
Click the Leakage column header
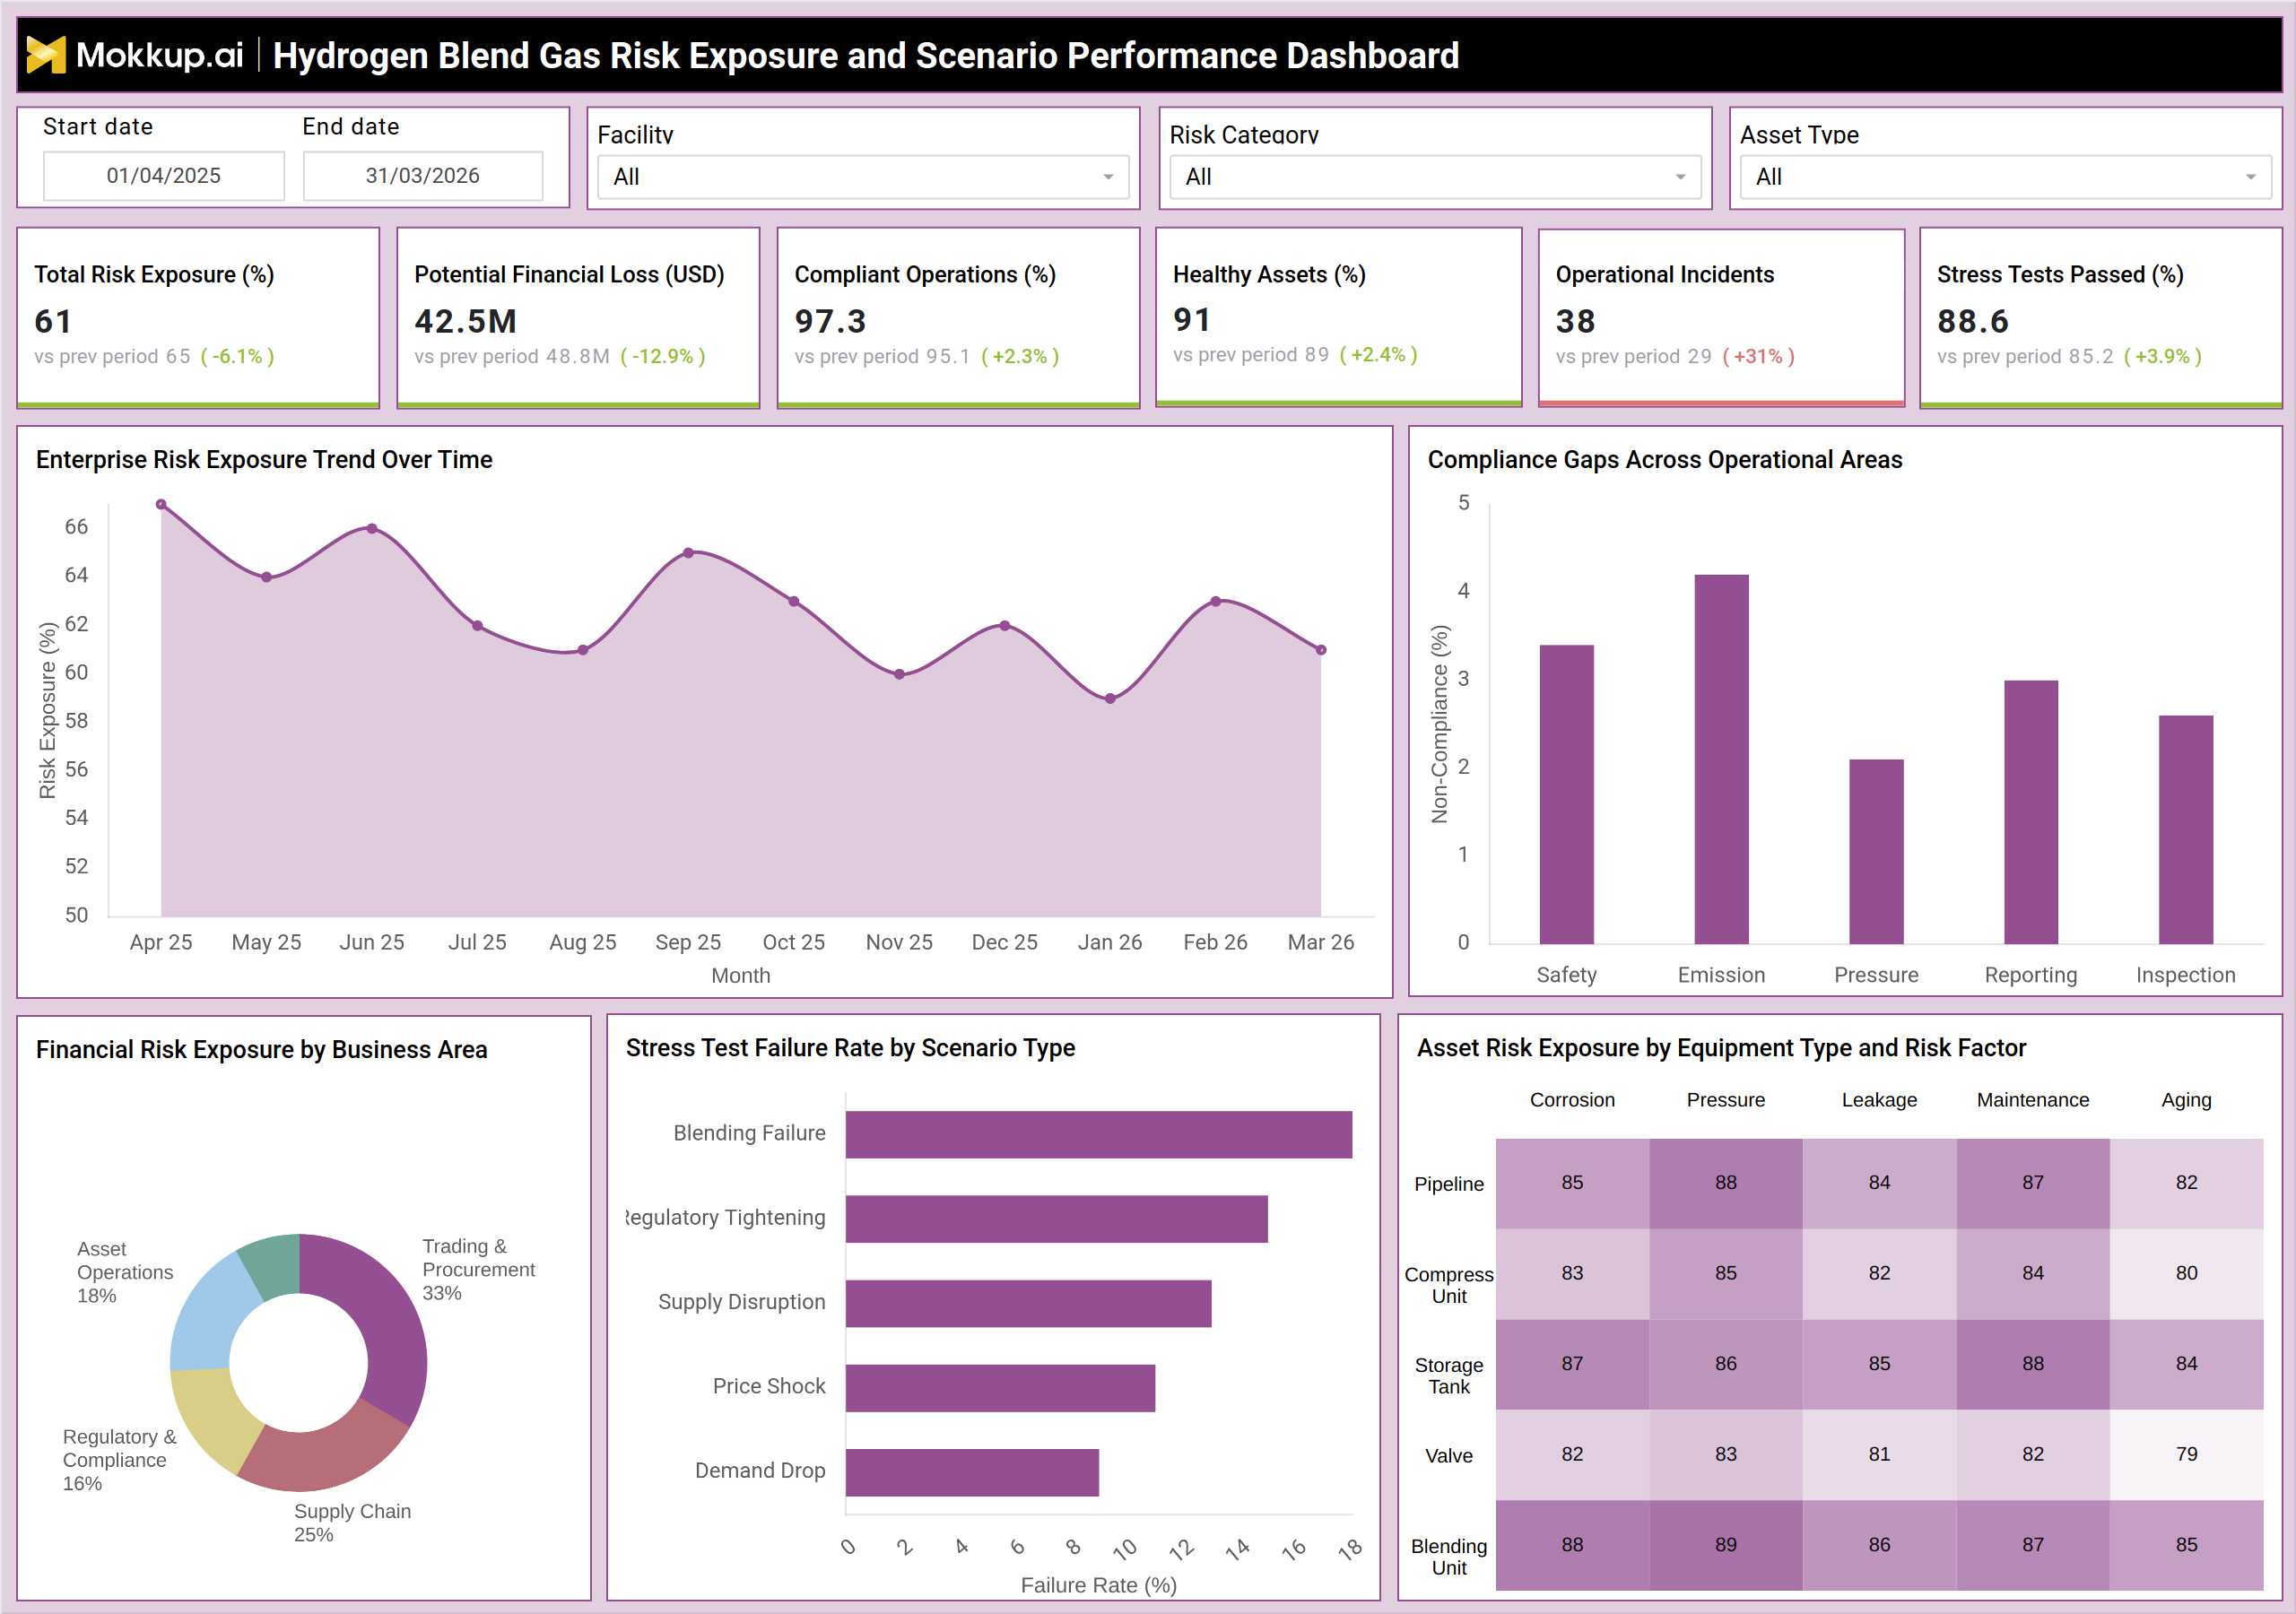(1880, 1100)
